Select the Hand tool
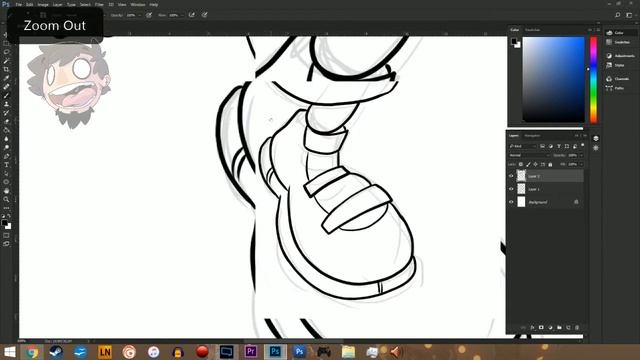This screenshot has height=360, width=640. 7,191
